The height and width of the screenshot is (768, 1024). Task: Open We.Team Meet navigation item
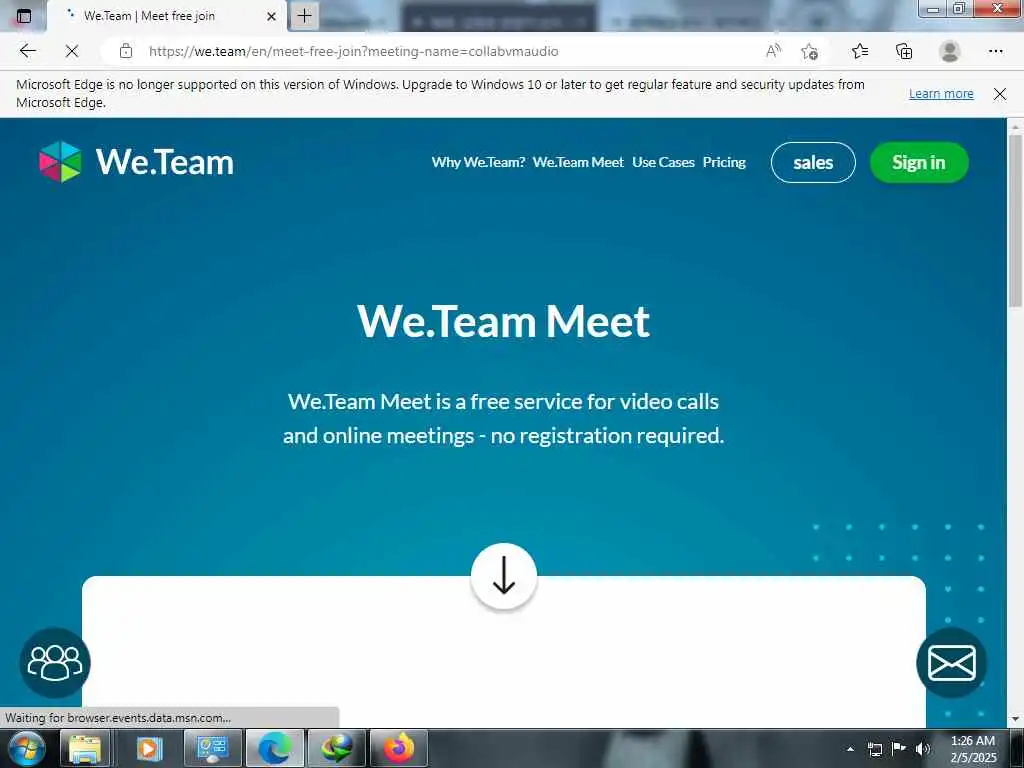click(578, 162)
